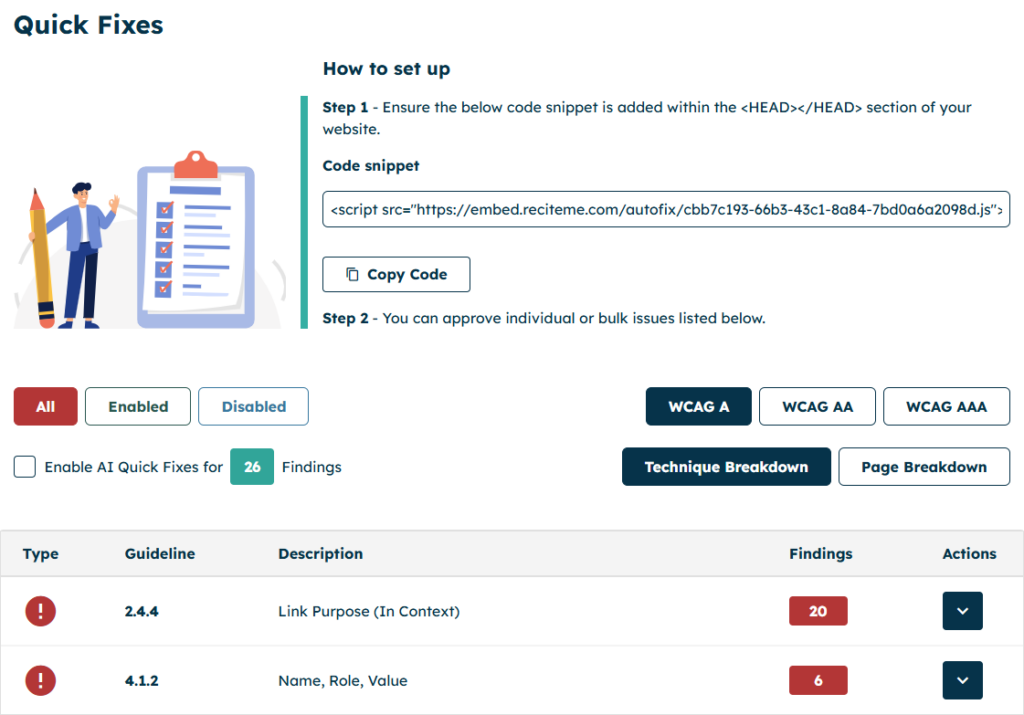Switch to Technique Breakdown view
Image resolution: width=1024 pixels, height=715 pixels.
click(726, 467)
